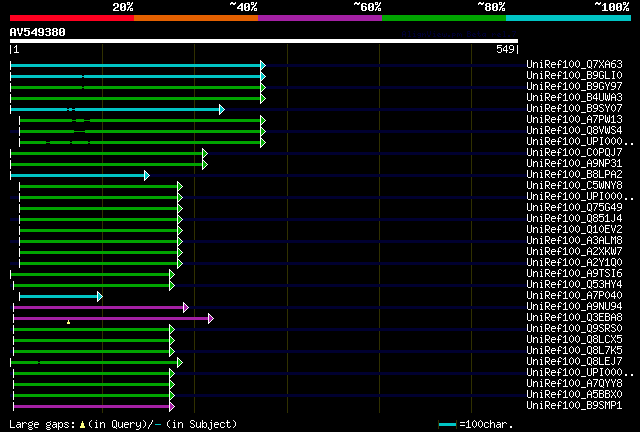Click the green alignment bar for C0PQJ7

coord(107,154)
